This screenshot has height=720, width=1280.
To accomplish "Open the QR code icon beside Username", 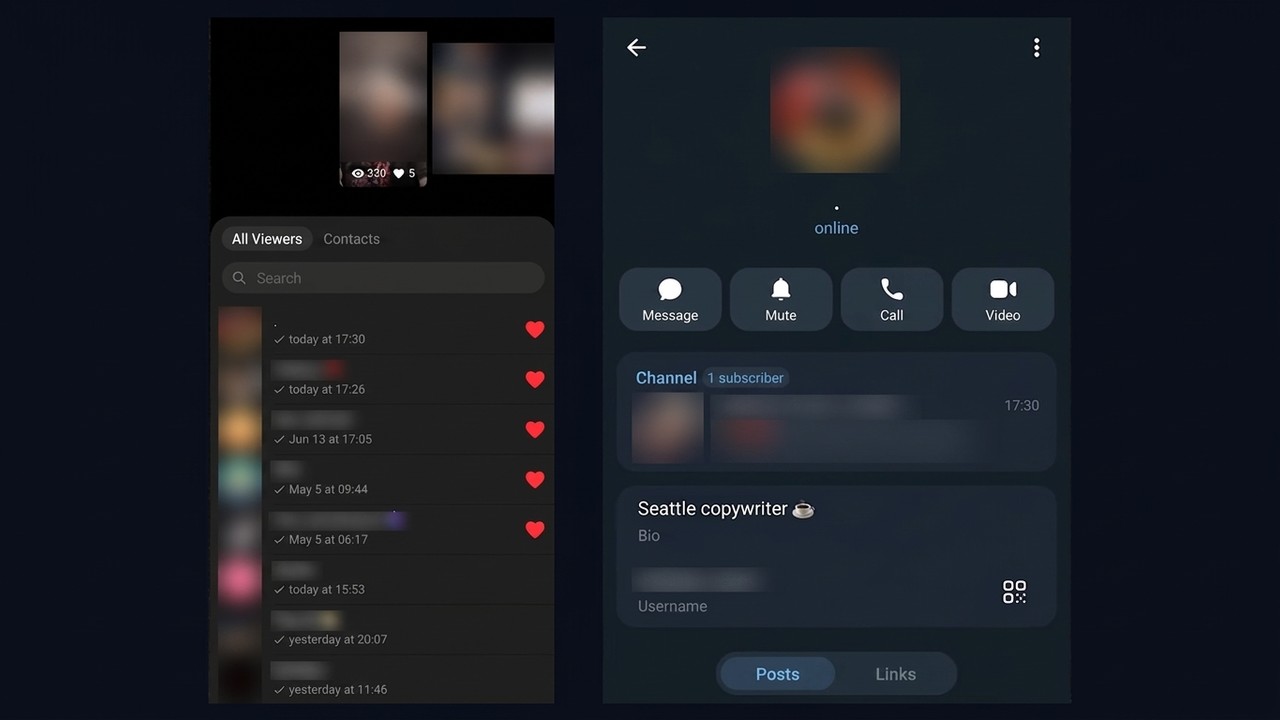I will tap(1014, 592).
